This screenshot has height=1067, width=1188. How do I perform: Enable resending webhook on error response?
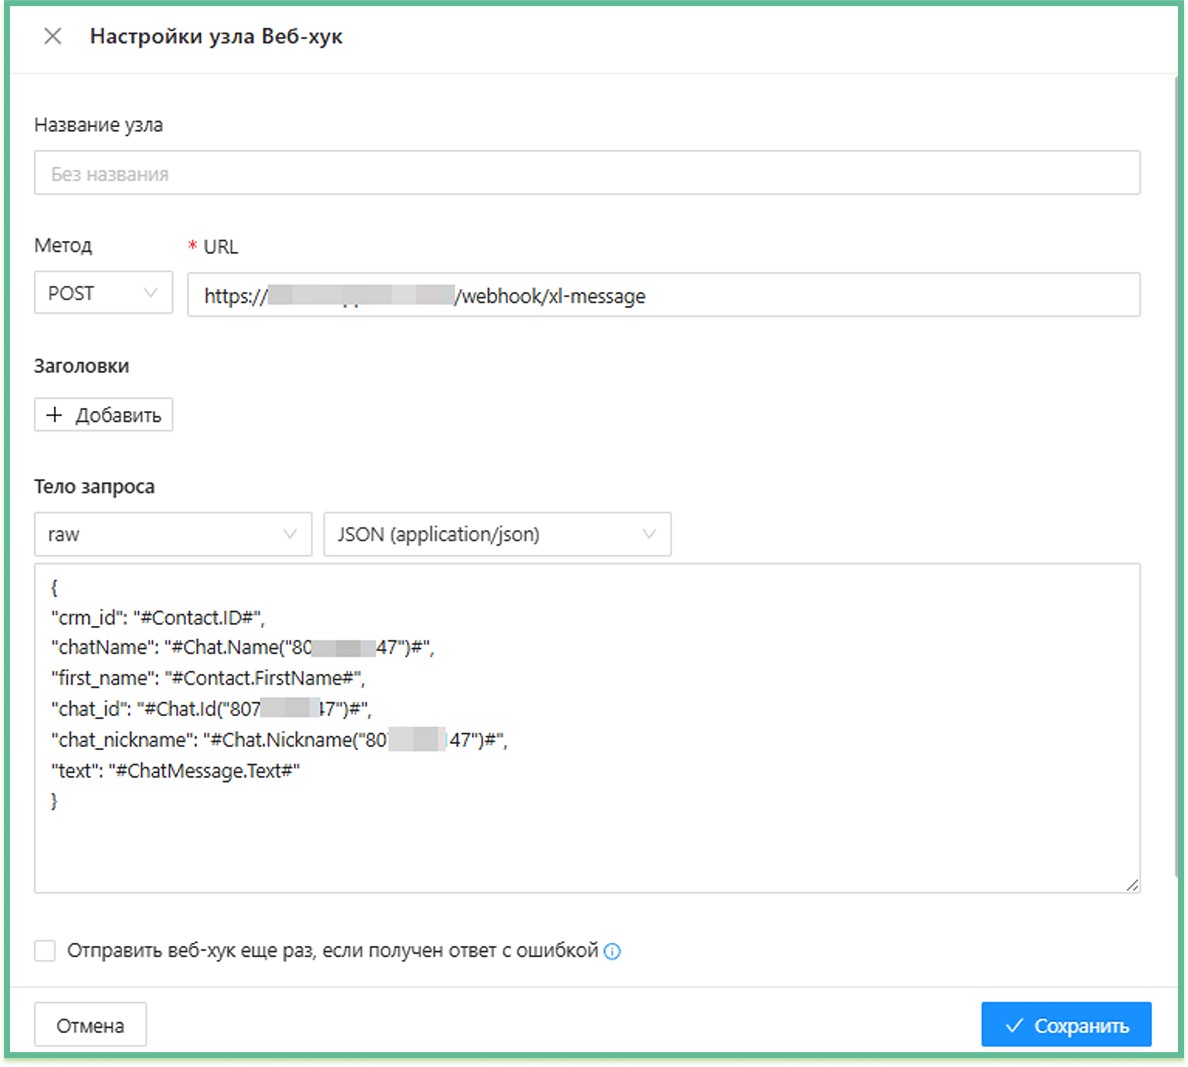[x=45, y=951]
